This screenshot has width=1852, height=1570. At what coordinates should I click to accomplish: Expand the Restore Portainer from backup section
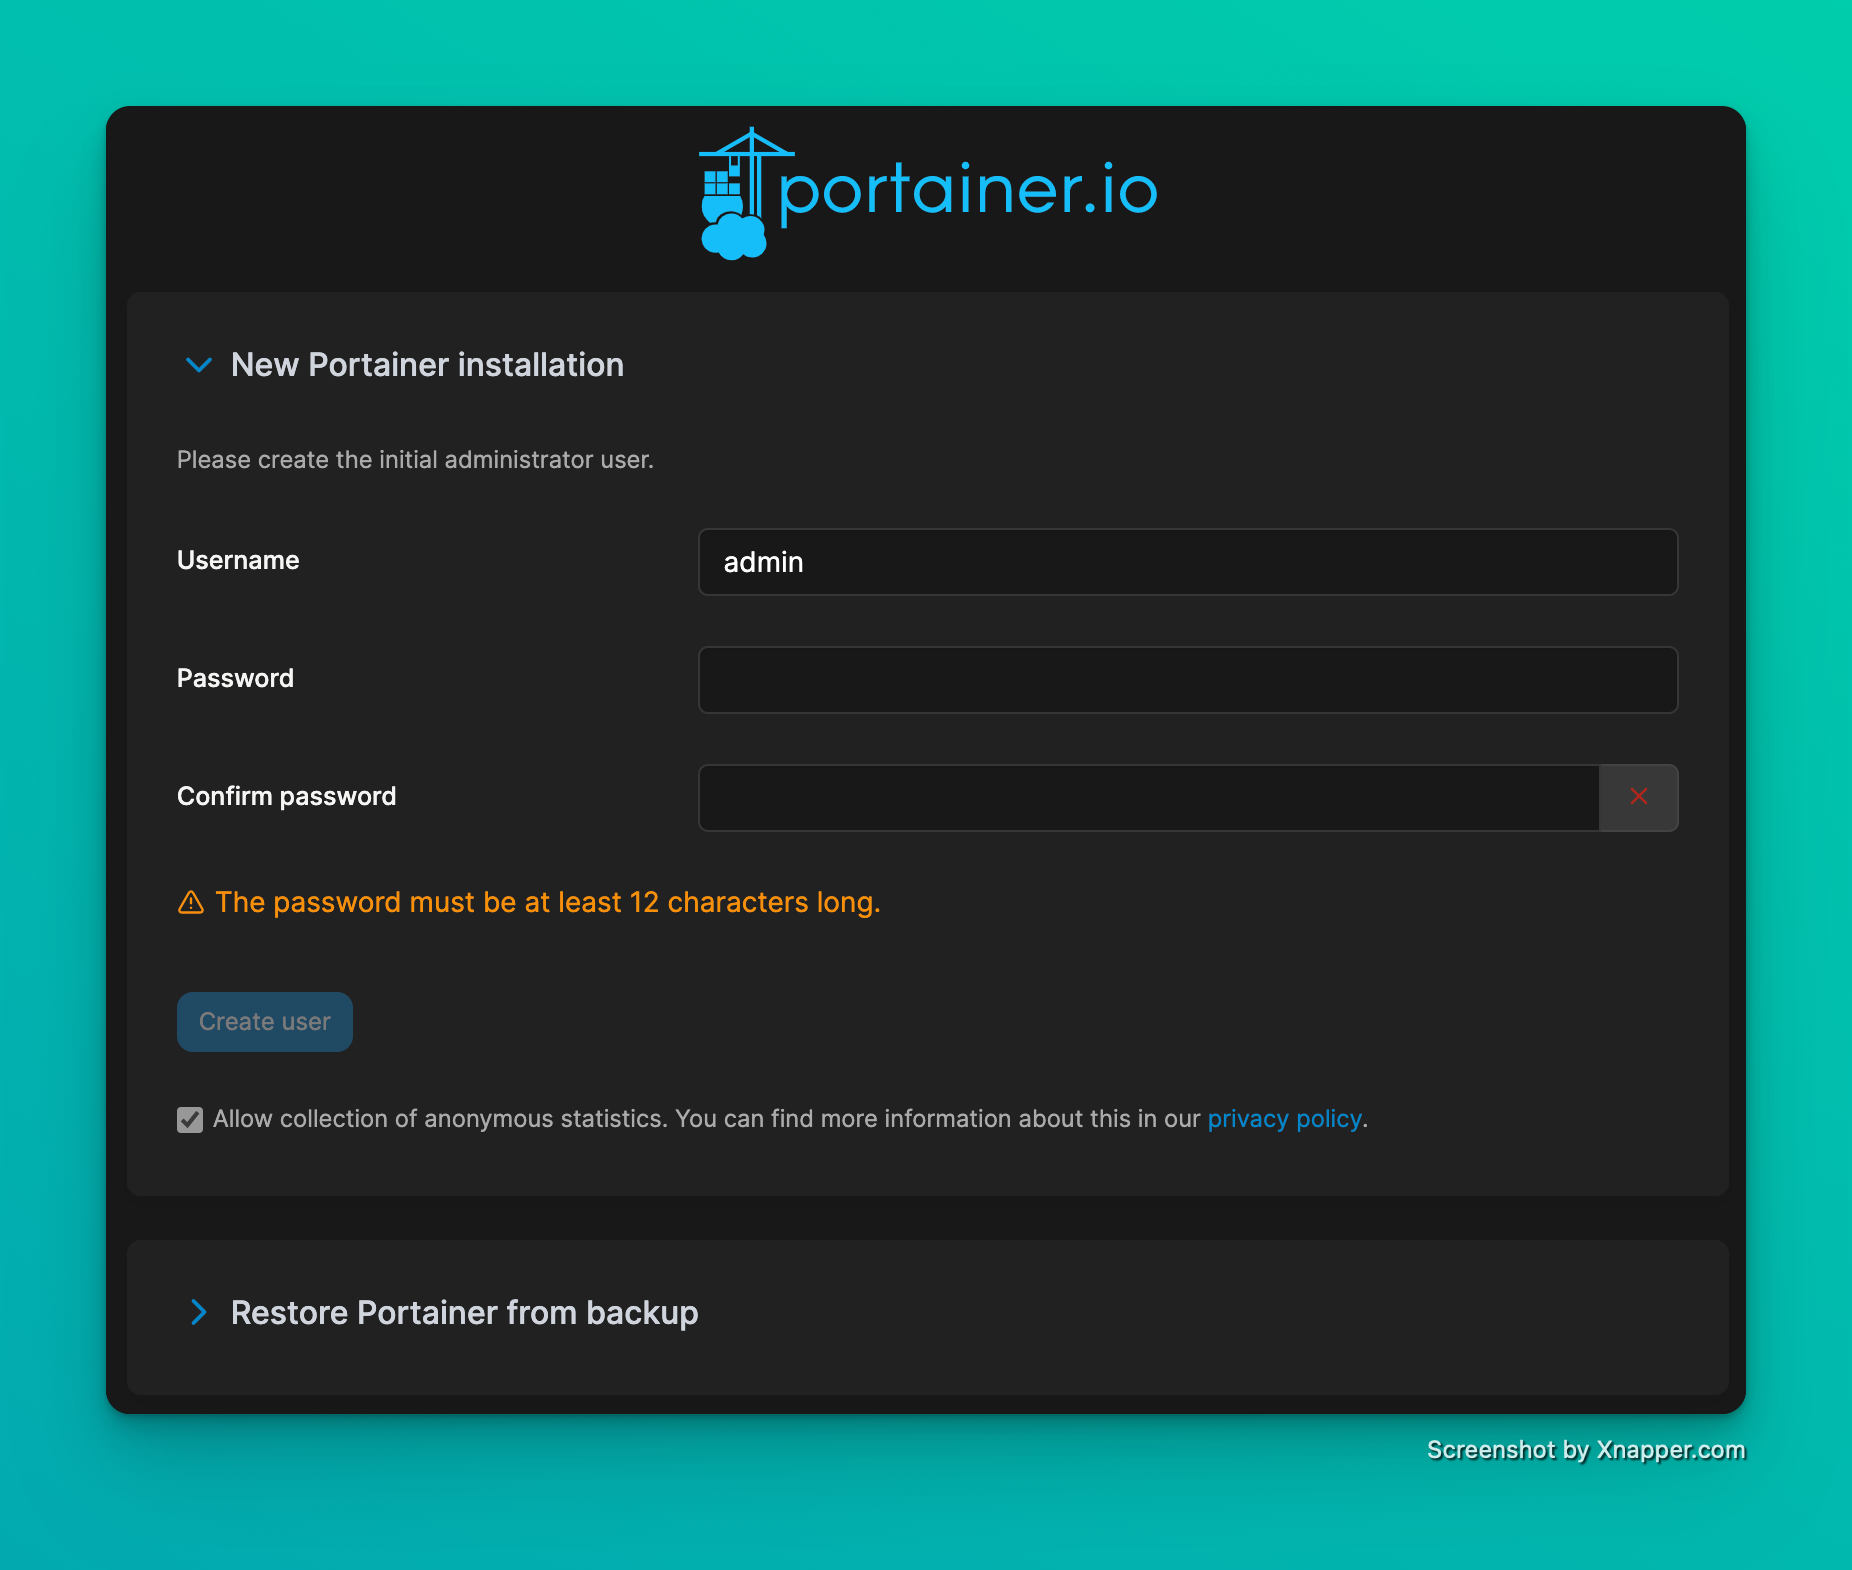coord(199,1312)
